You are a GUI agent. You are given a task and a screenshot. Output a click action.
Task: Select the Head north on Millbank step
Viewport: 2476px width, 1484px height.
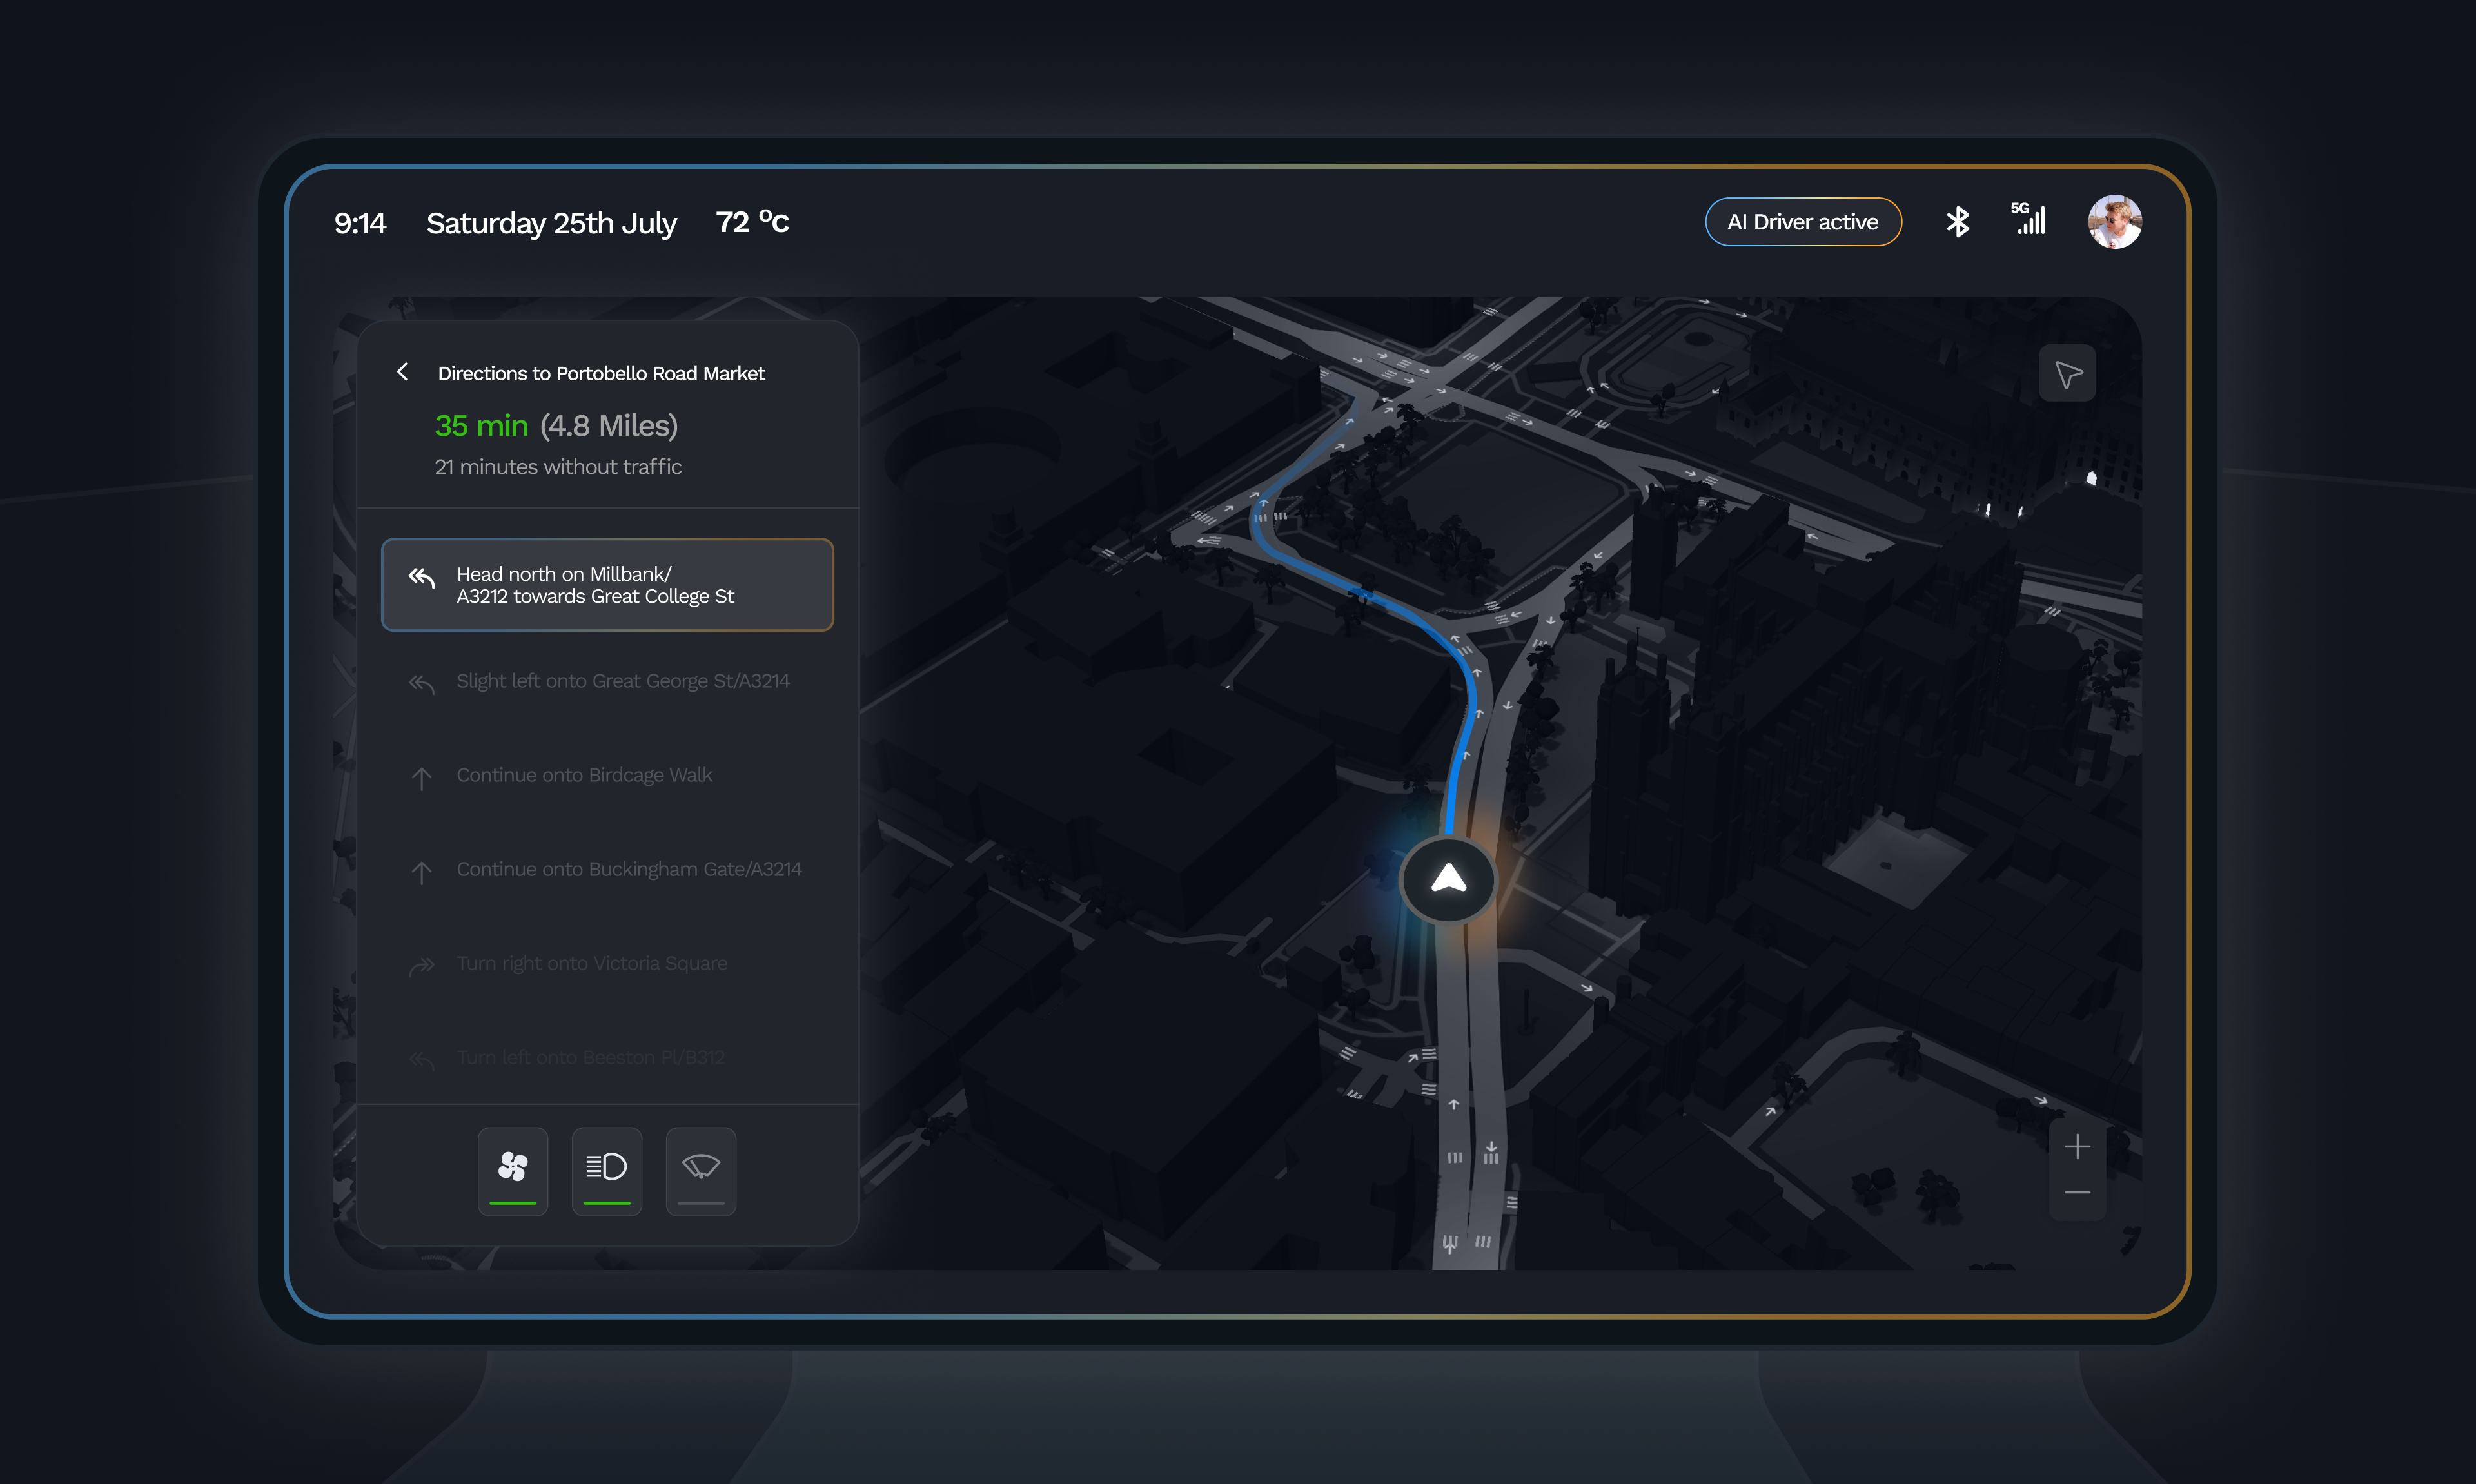pos(607,585)
